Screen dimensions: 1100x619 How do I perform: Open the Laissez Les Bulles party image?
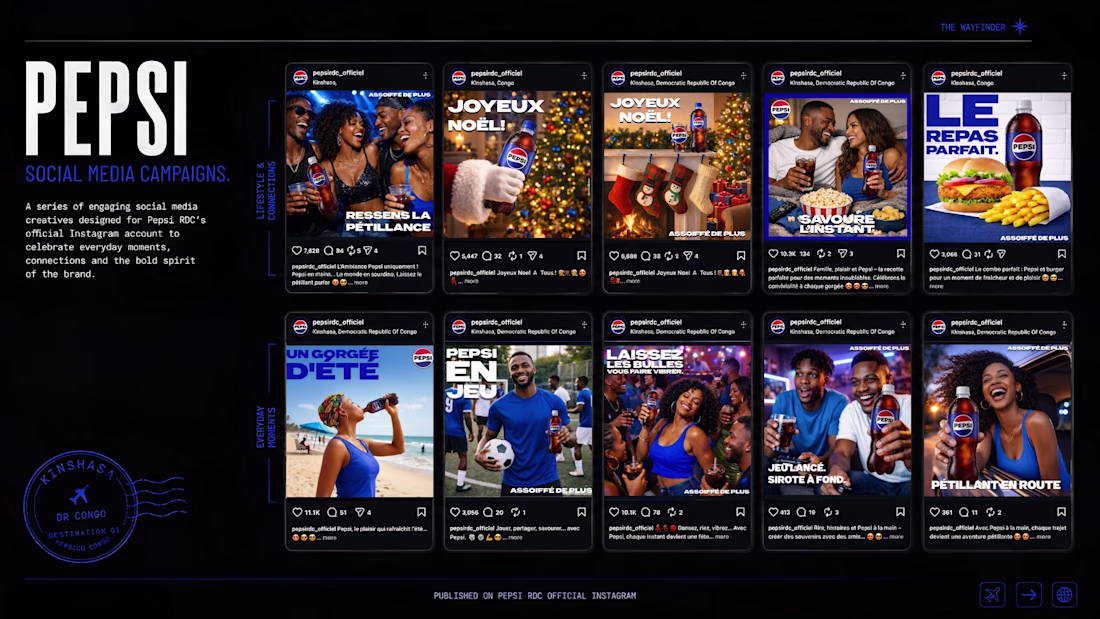click(x=677, y=421)
